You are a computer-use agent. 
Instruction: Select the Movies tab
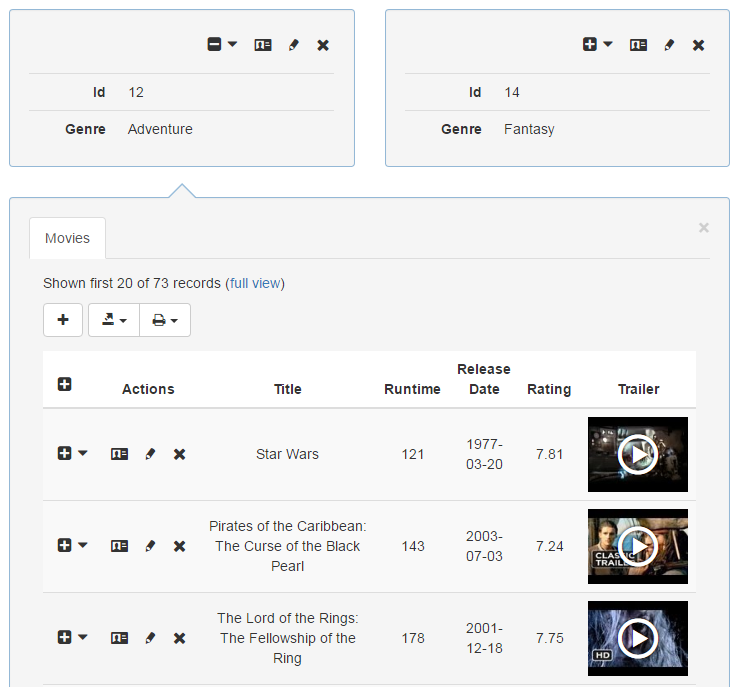(x=67, y=238)
